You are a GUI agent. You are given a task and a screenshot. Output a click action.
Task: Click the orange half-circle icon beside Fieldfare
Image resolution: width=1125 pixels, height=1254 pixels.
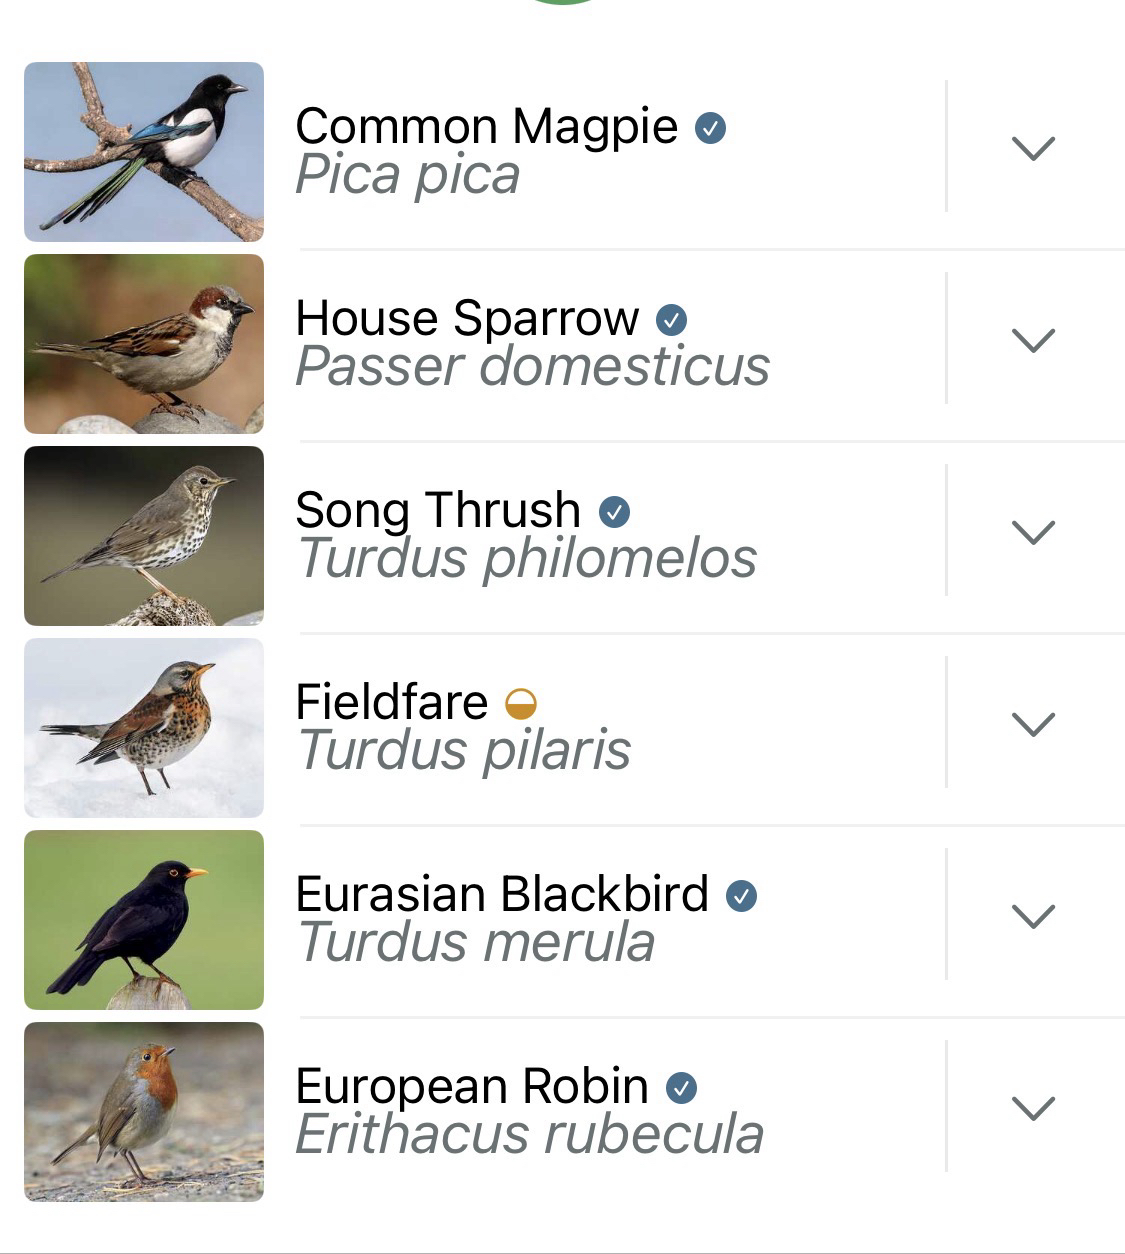point(521,704)
